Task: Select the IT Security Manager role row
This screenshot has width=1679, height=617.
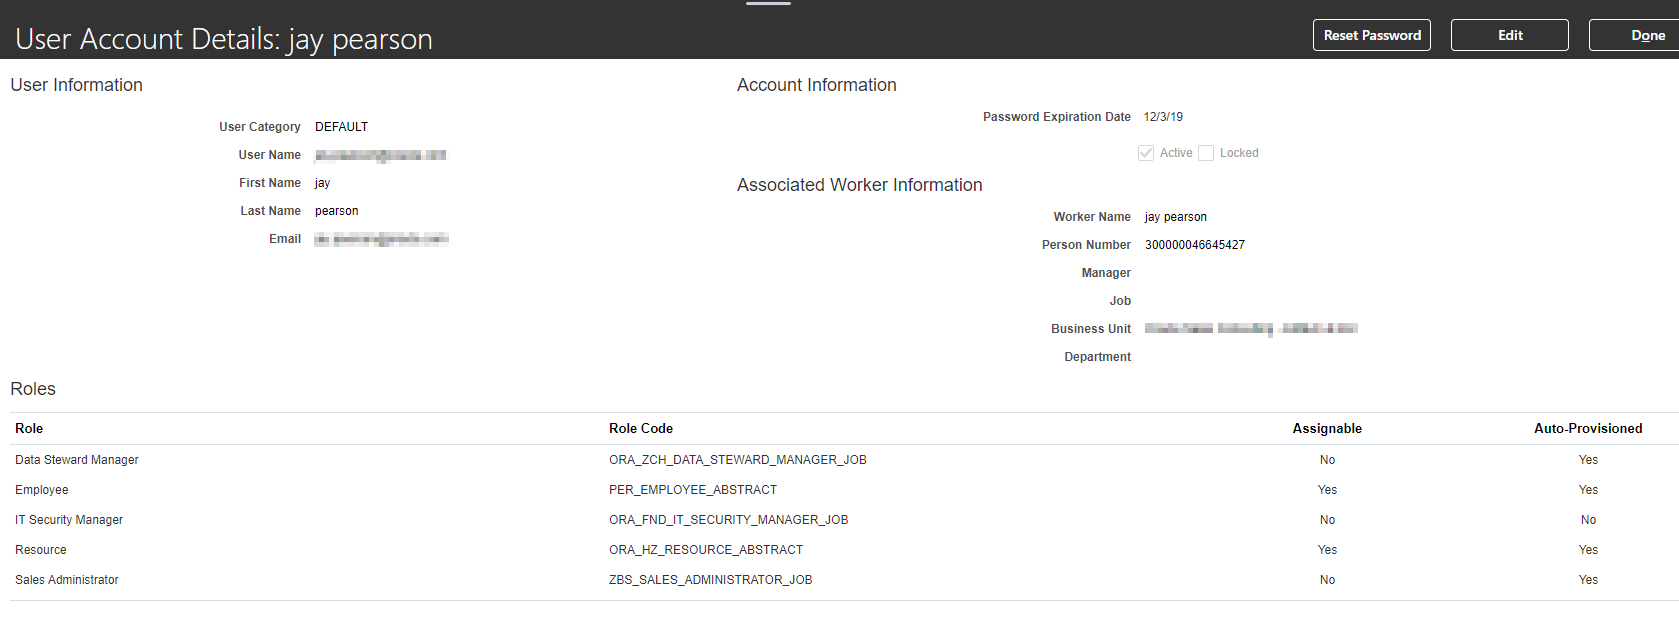Action: (x=69, y=520)
